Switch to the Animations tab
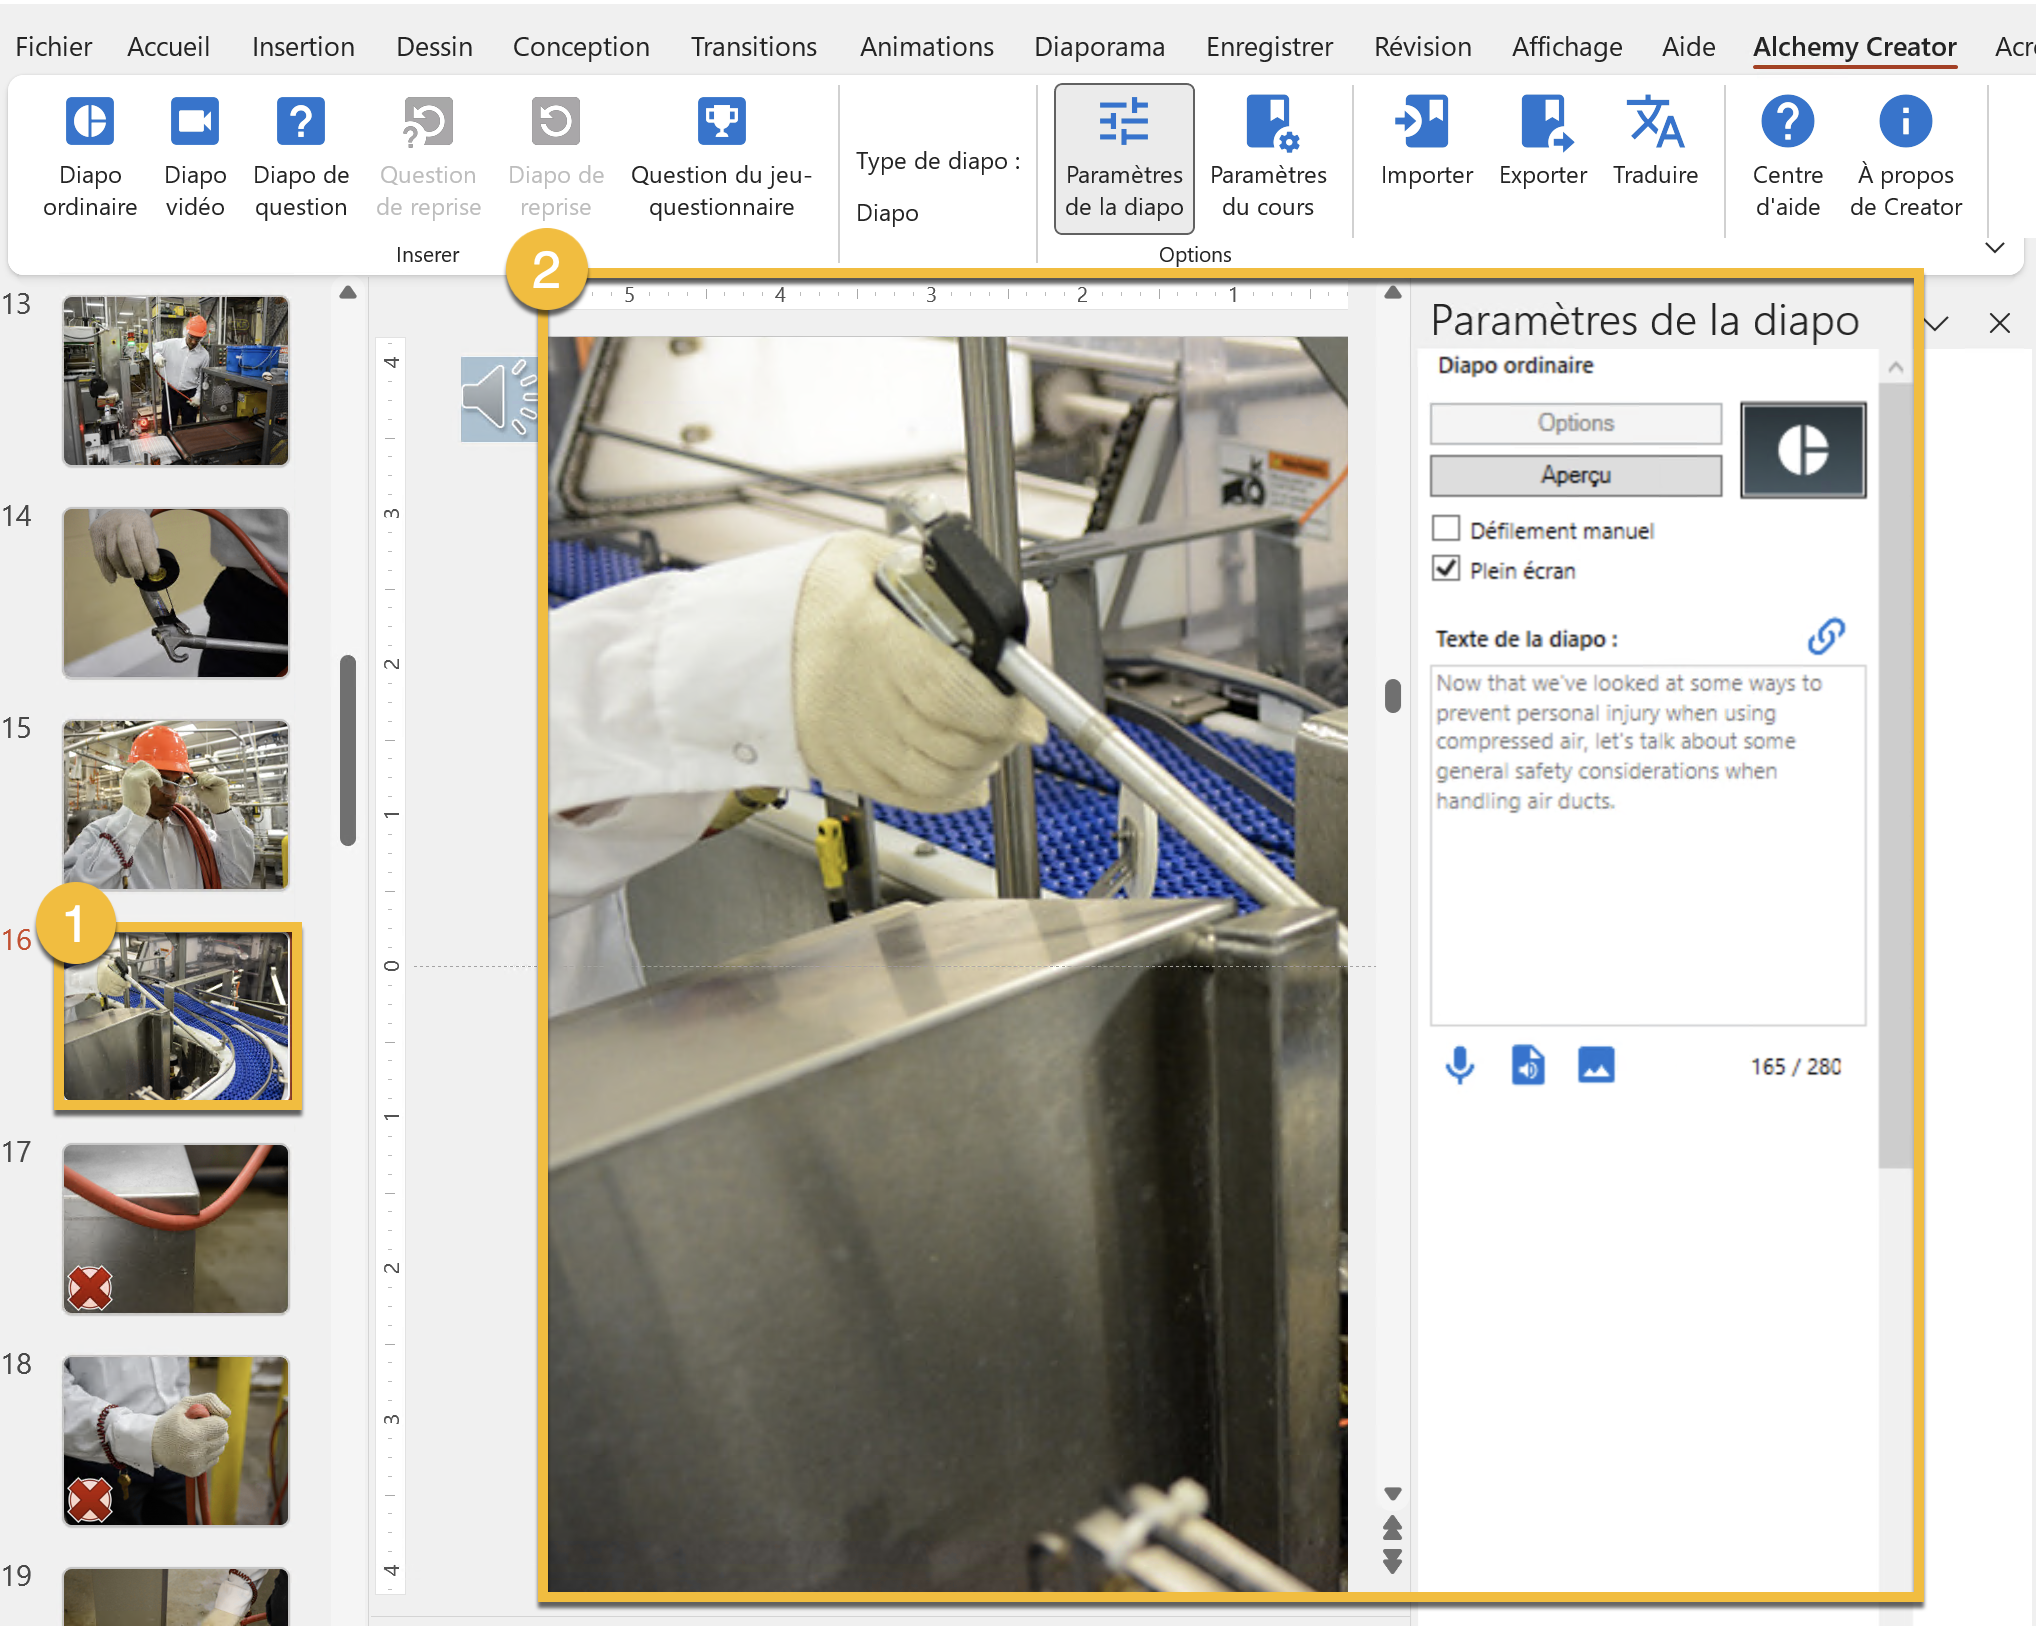Screen dimensions: 2036x1626 click(x=927, y=47)
